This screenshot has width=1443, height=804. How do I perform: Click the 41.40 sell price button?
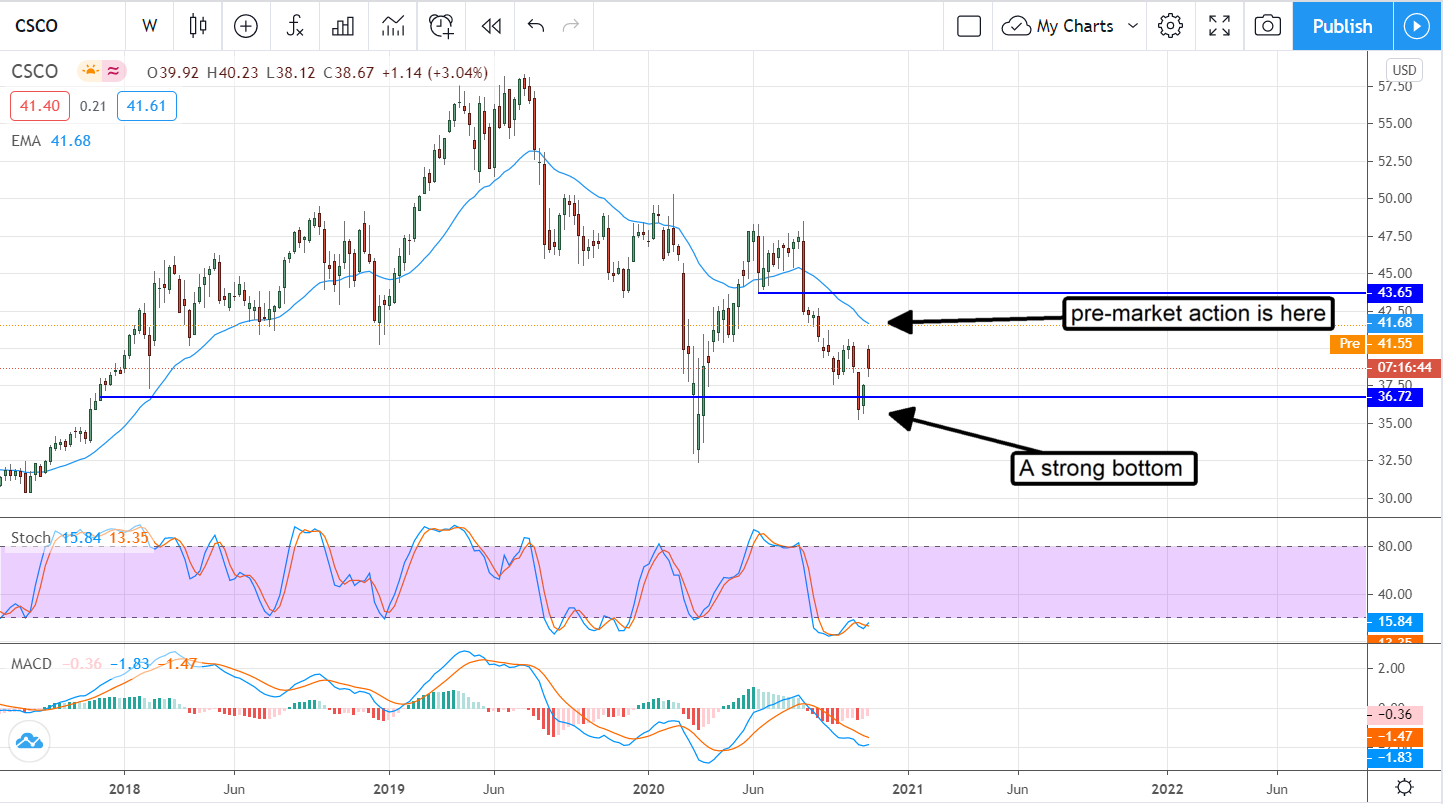40,106
